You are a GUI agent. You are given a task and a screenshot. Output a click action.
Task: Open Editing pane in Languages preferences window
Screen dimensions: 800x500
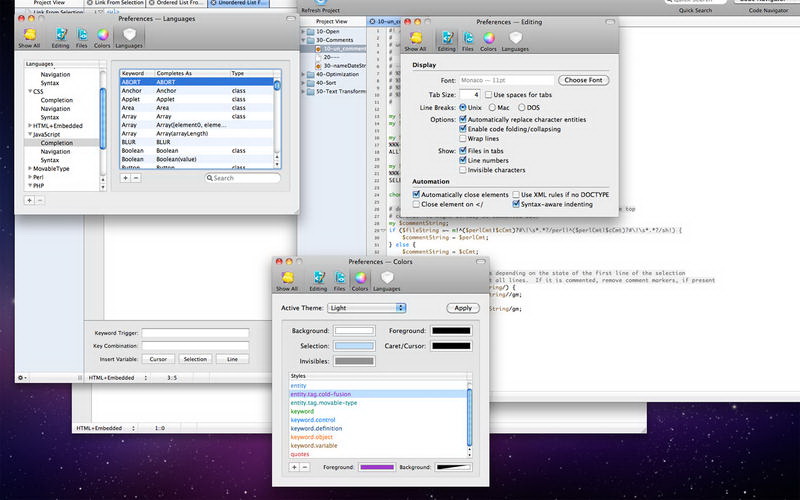click(x=59, y=37)
